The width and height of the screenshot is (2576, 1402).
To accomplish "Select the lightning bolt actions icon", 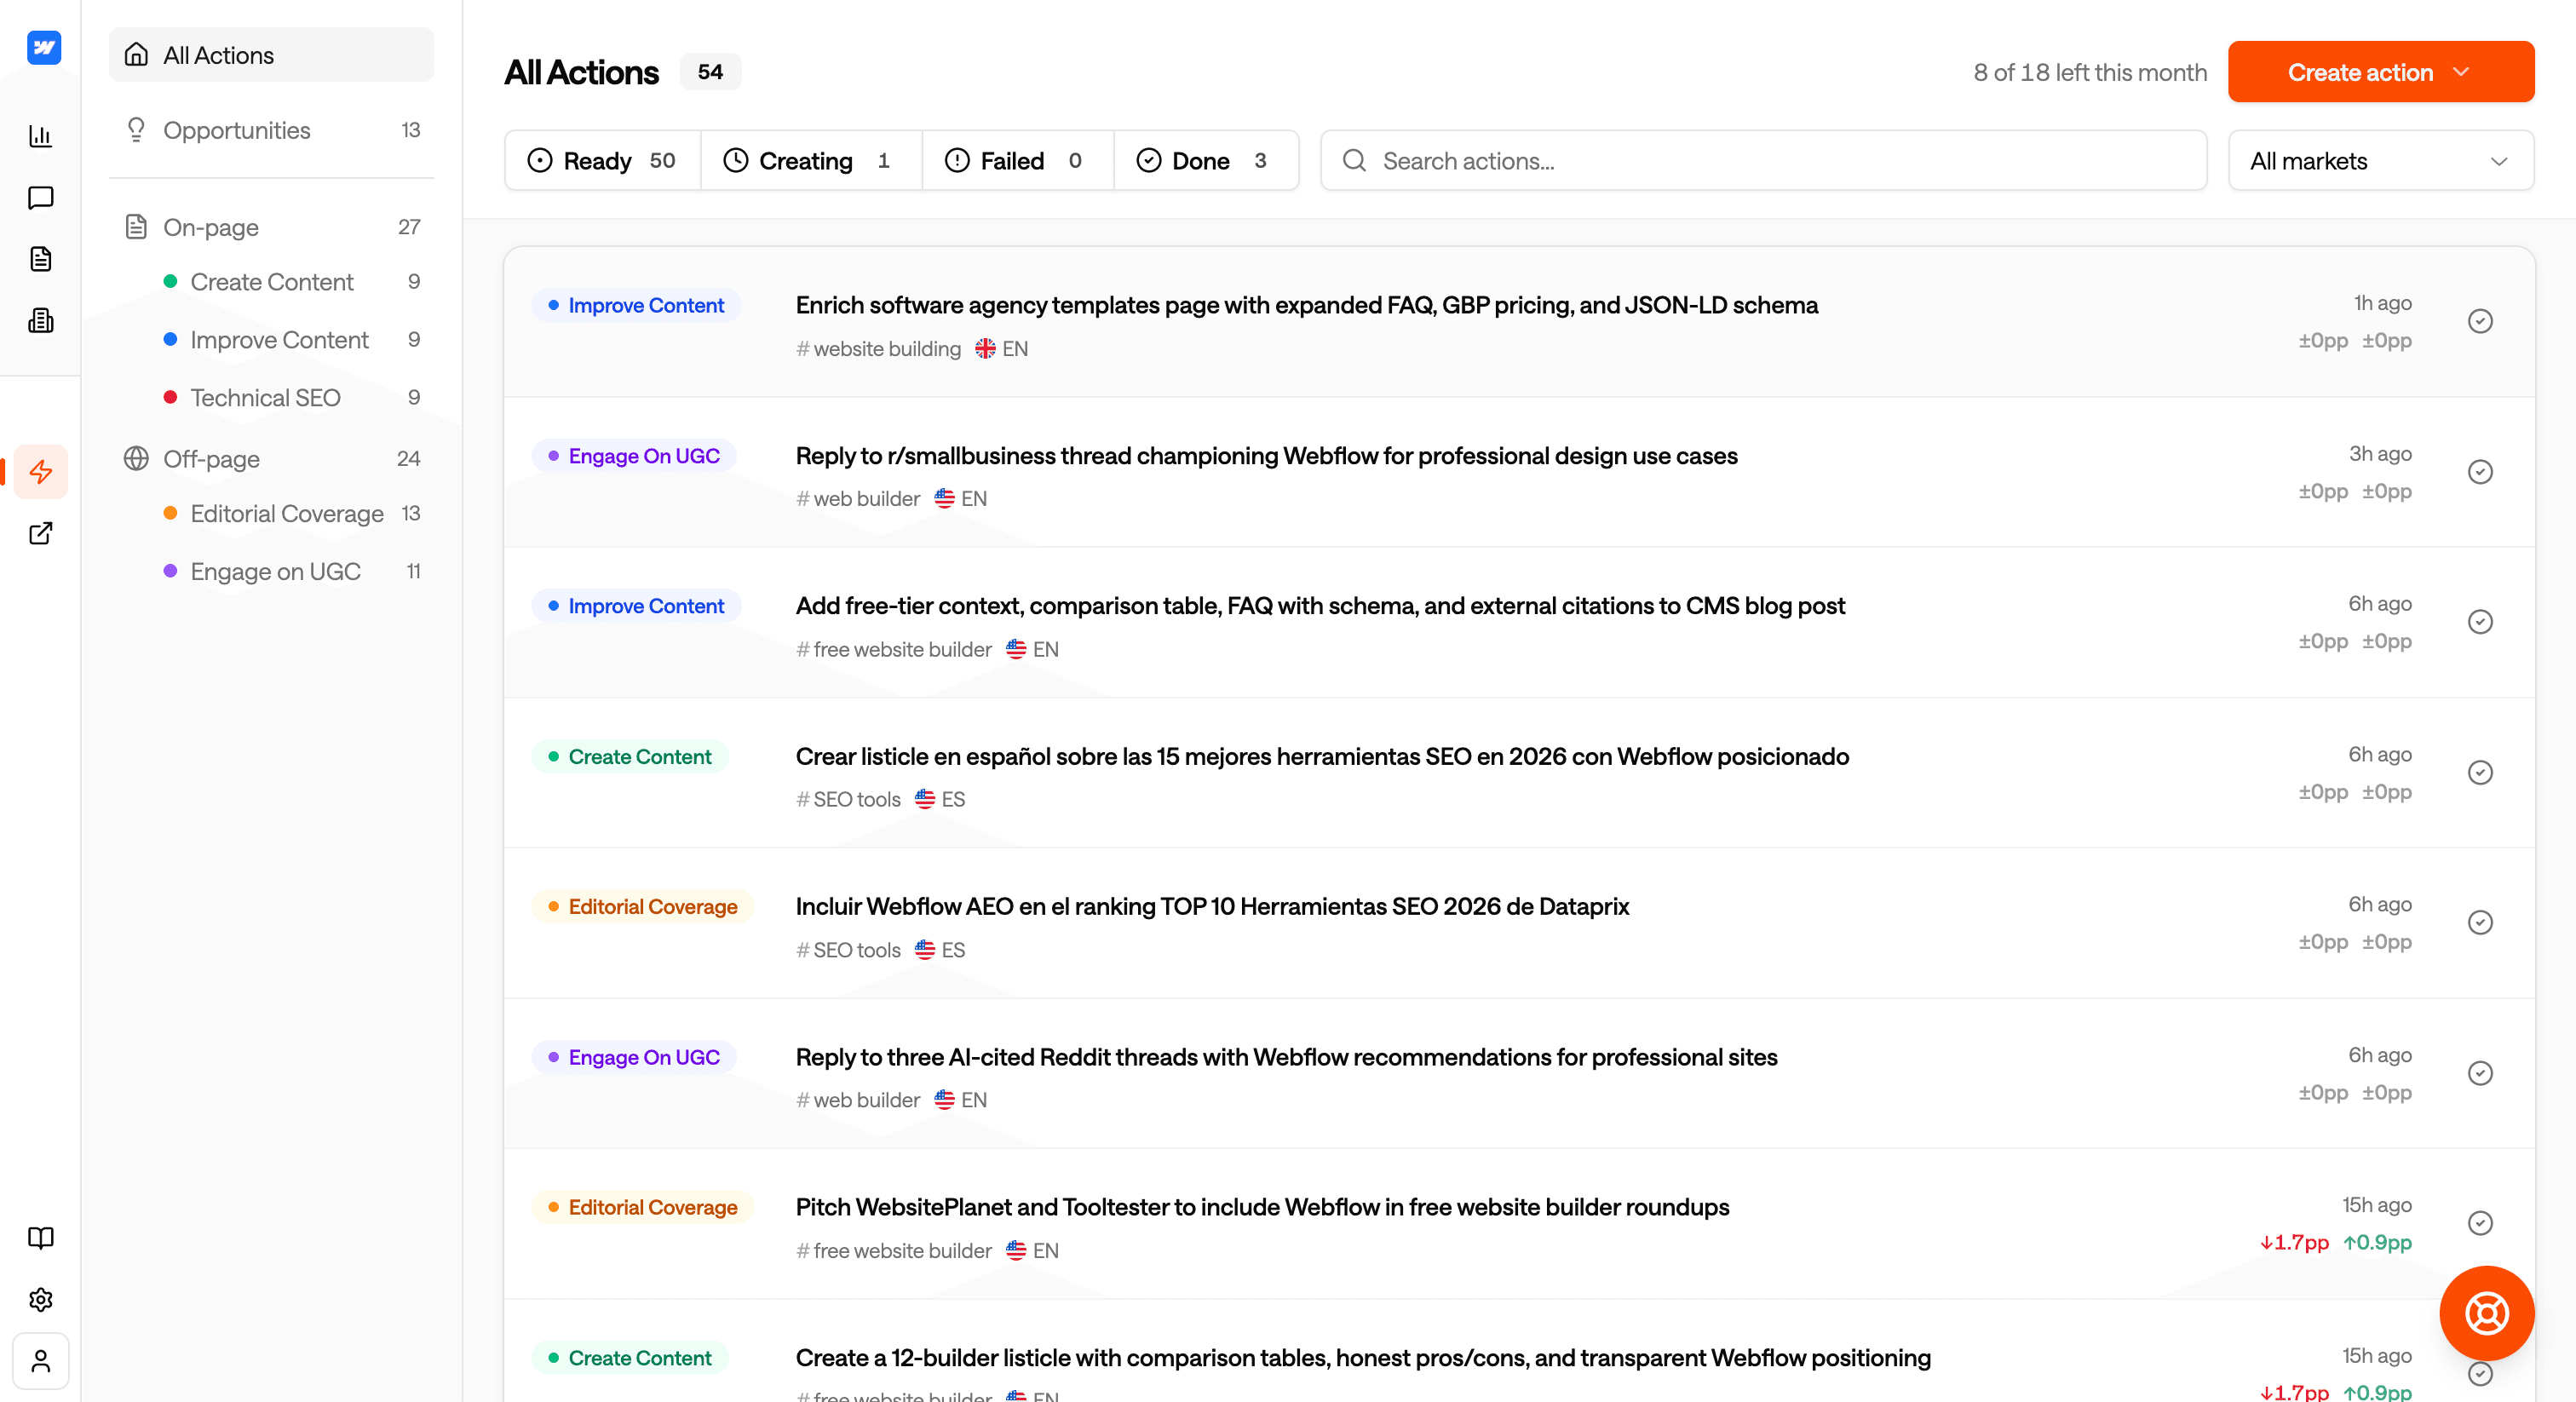I will (x=41, y=472).
